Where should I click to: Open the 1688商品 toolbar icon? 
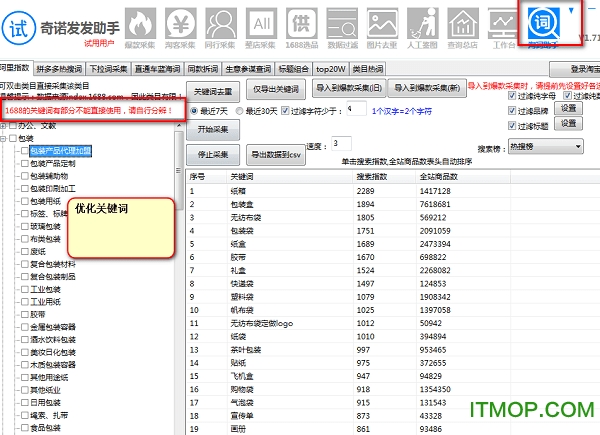coord(302,25)
